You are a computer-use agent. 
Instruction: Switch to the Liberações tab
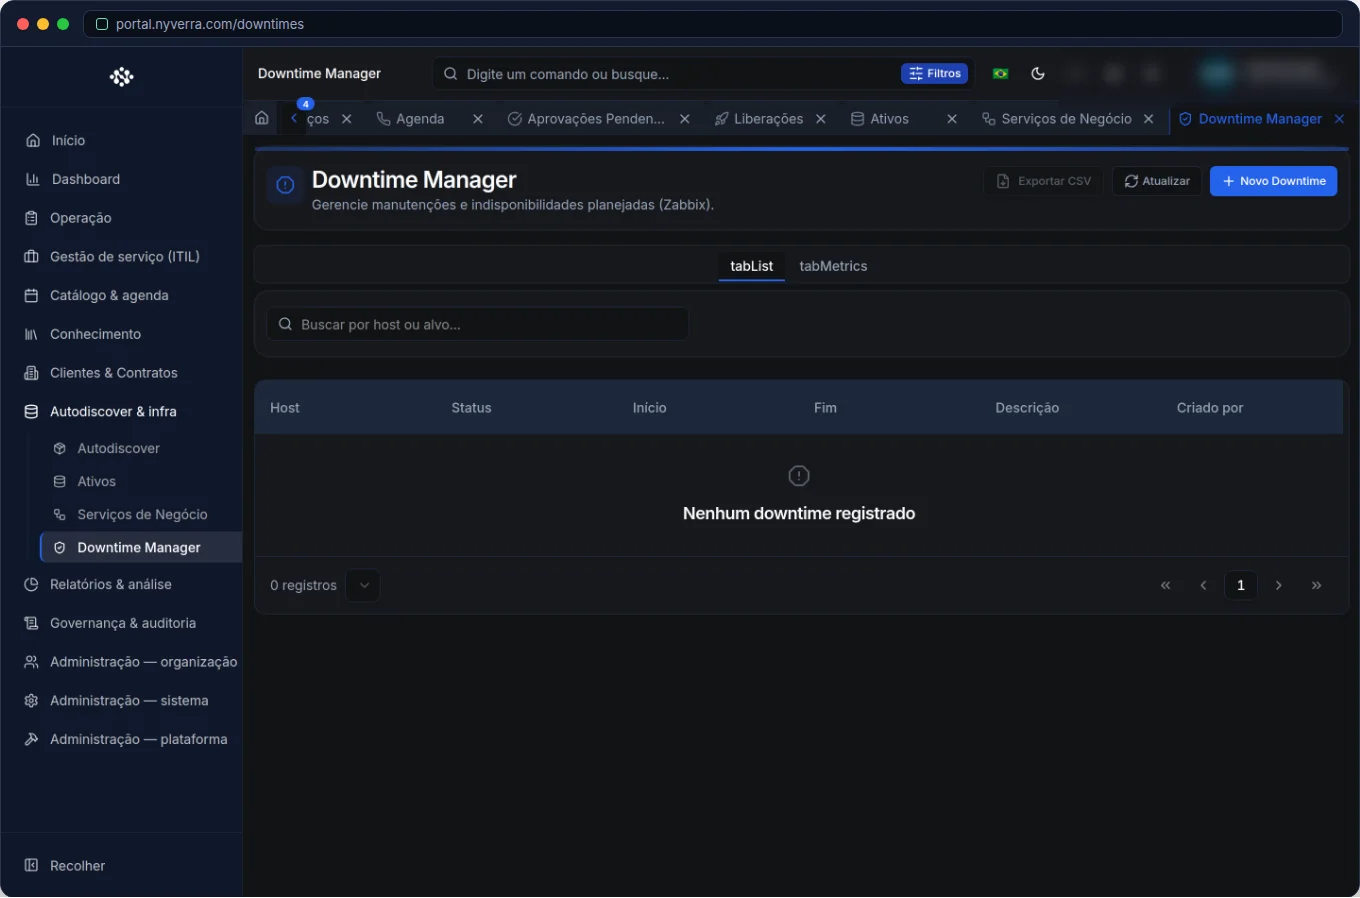pyautogui.click(x=768, y=119)
